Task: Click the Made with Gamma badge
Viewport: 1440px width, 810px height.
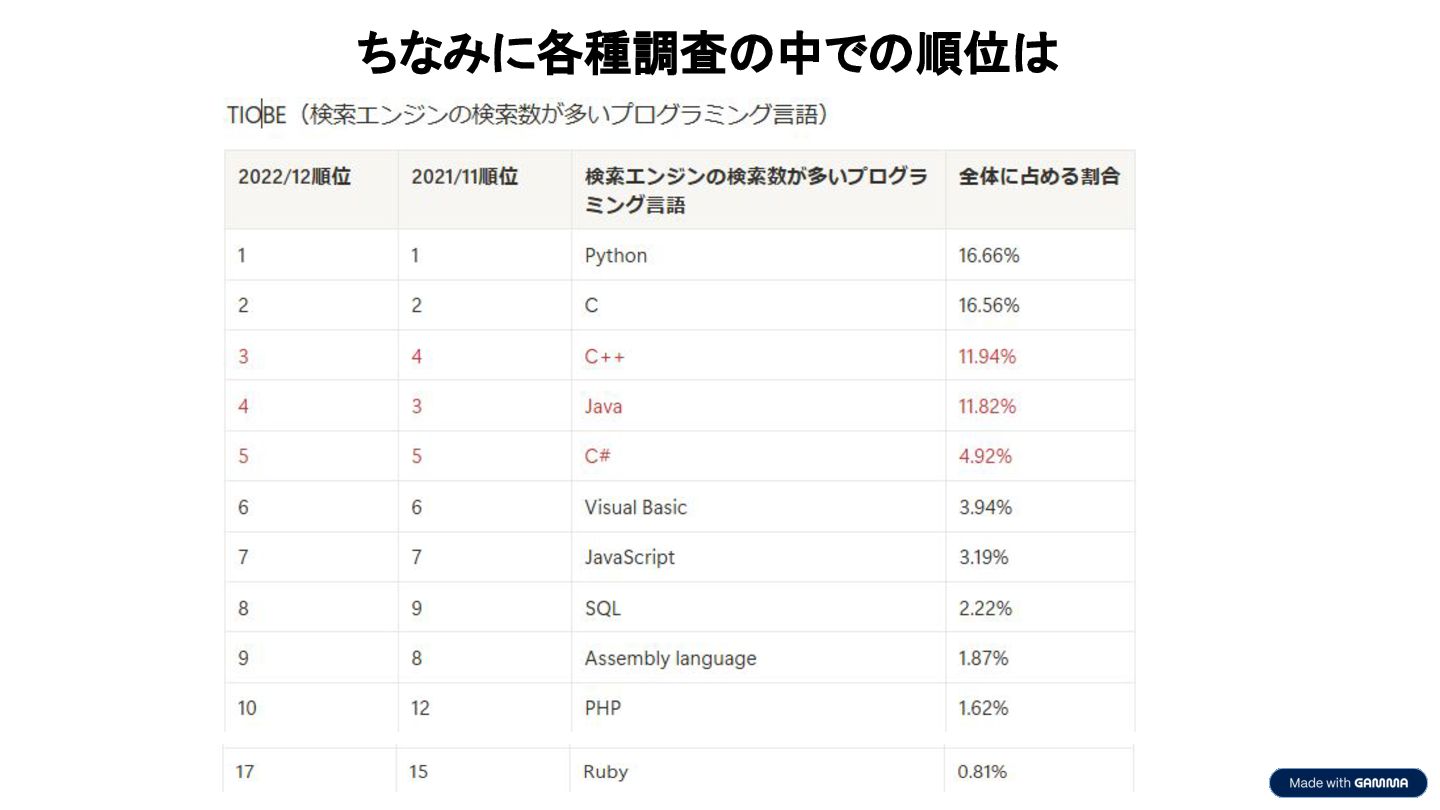Action: (x=1348, y=783)
